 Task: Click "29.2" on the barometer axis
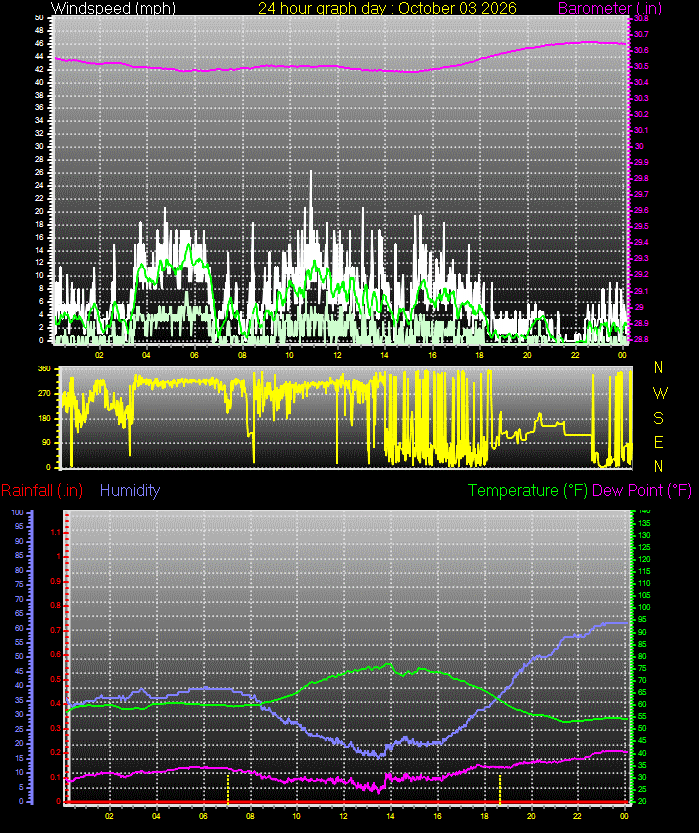[x=641, y=274]
